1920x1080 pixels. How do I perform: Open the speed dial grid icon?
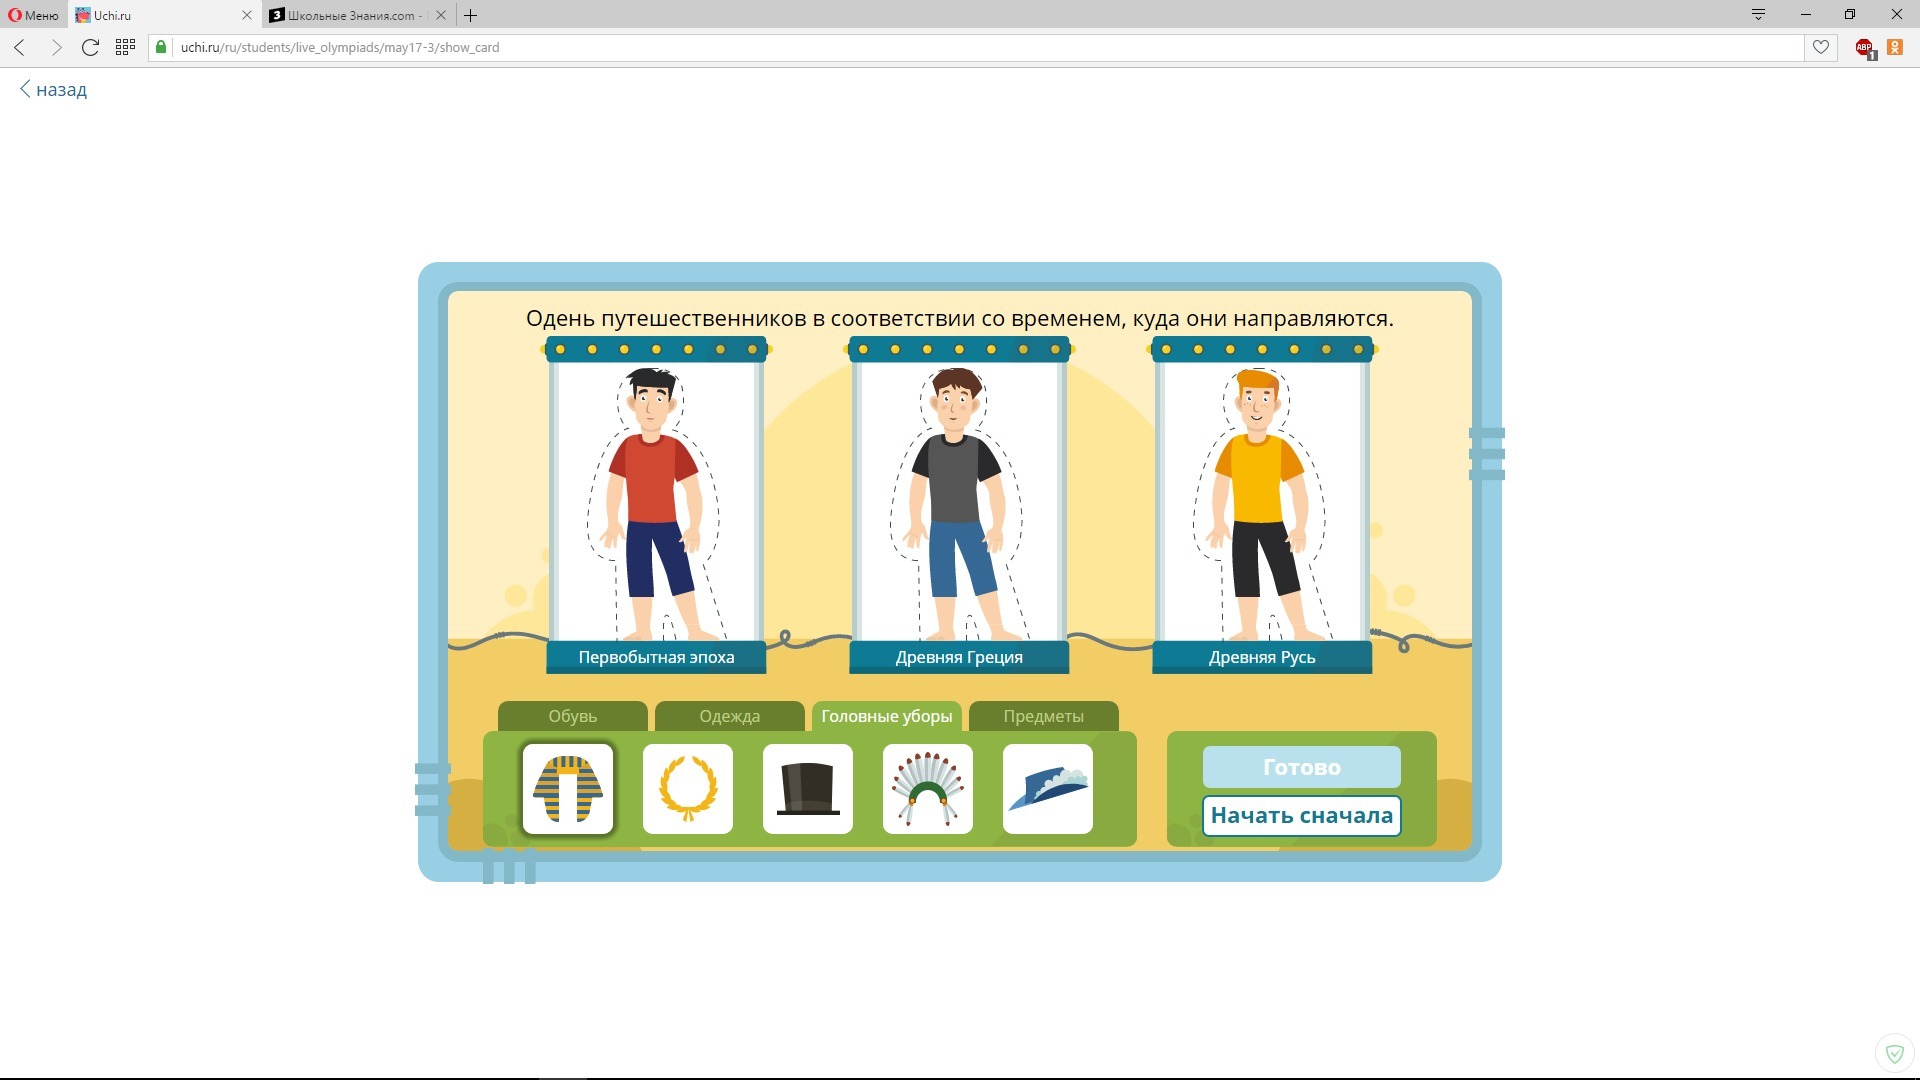(125, 47)
